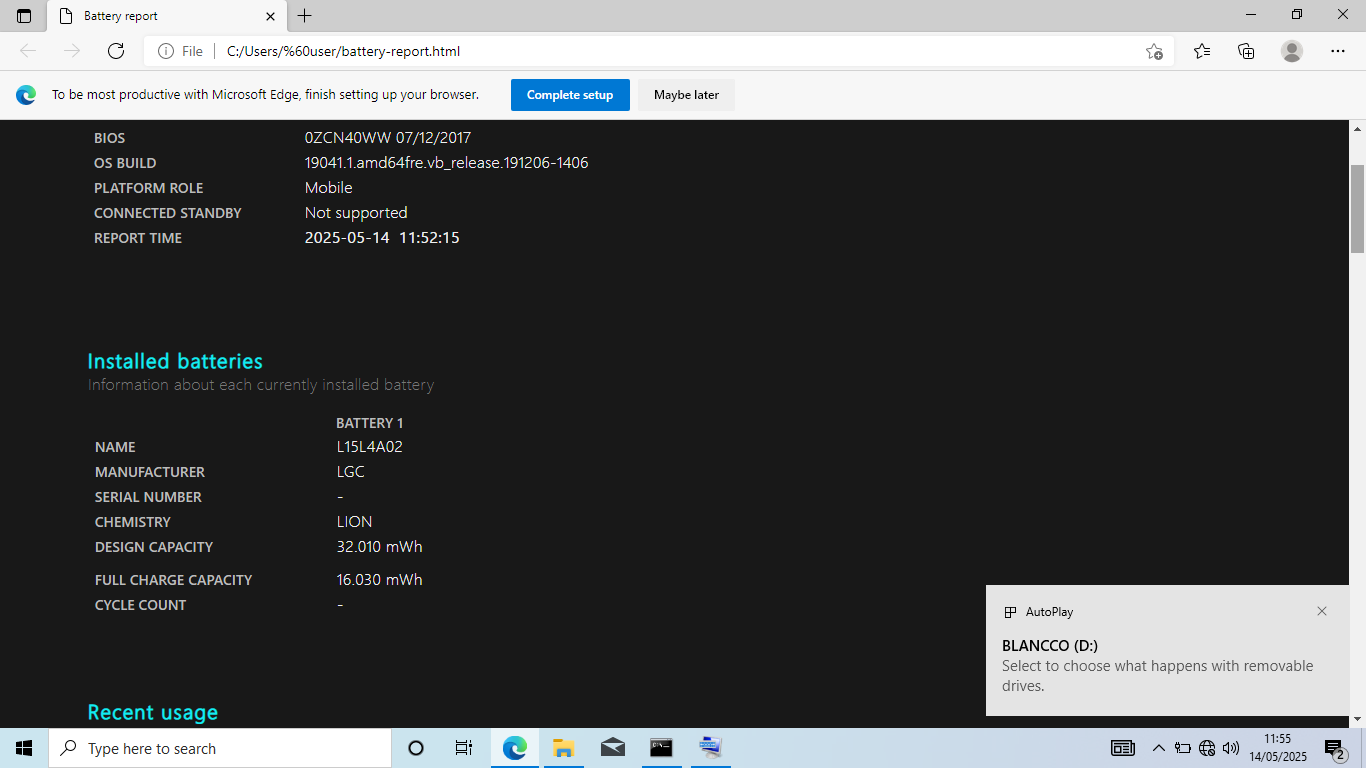Select the report time 2025-05-14 11:52:15
Viewport: 1366px width, 768px height.
pyautogui.click(x=382, y=238)
